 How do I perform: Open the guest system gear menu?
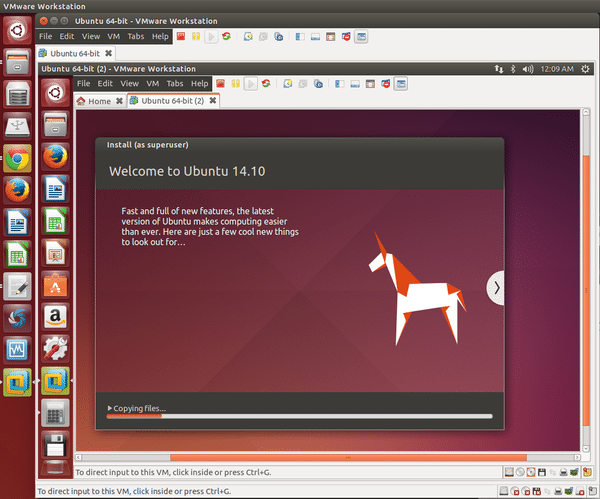coord(585,69)
